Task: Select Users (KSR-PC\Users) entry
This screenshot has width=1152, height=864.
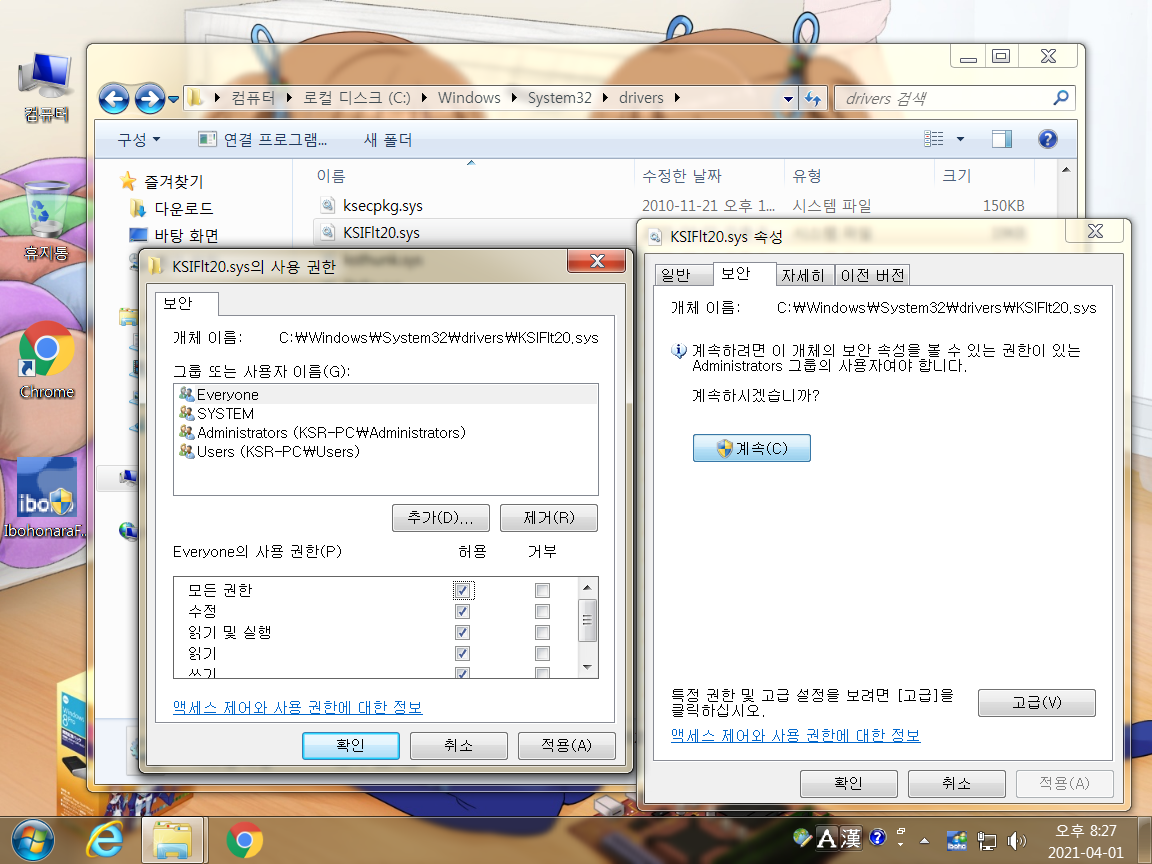Action: click(386, 452)
